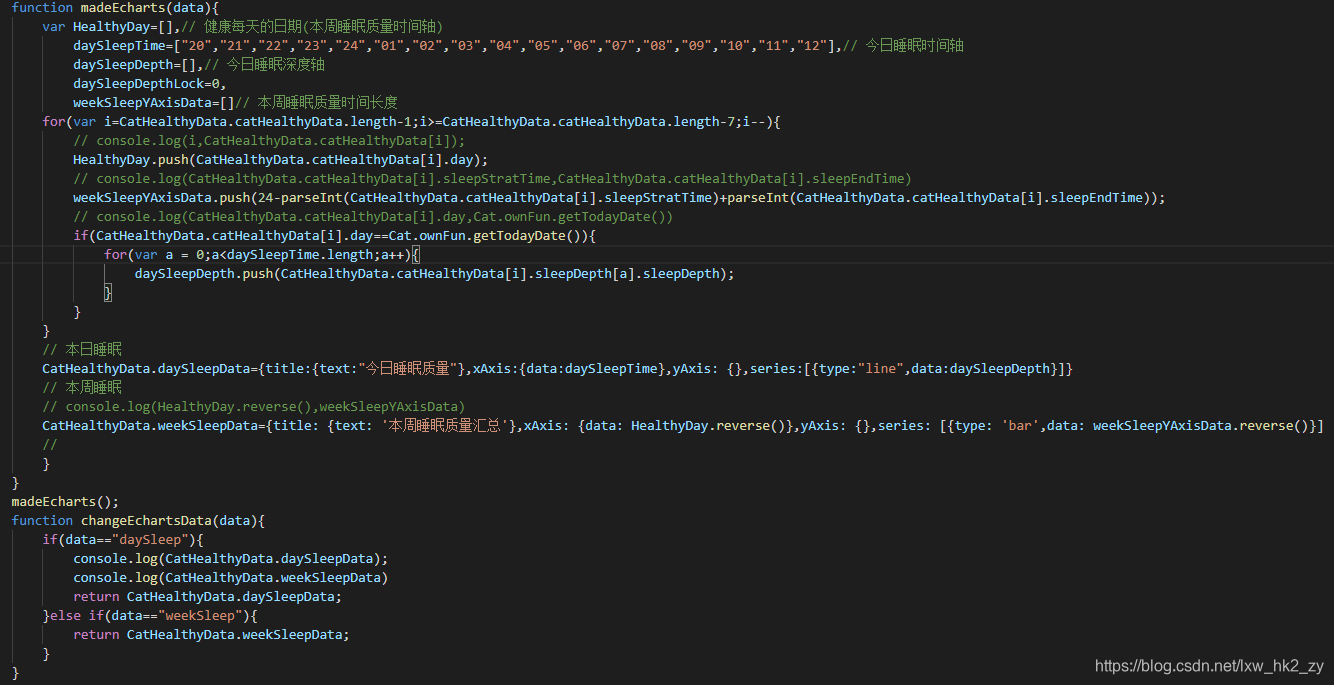The image size is (1334, 685).
Task: Click inner for loop with var a
Action: 262,255
